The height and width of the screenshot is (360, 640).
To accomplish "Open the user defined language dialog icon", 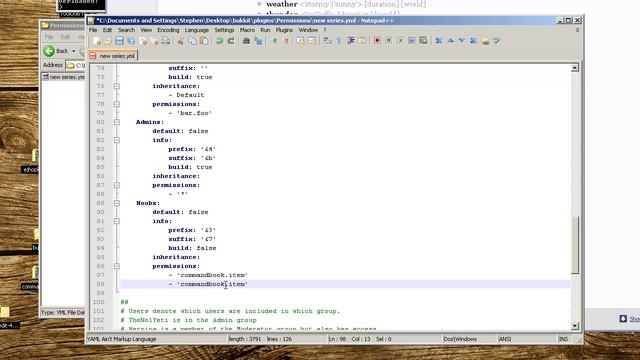I will click(362, 41).
